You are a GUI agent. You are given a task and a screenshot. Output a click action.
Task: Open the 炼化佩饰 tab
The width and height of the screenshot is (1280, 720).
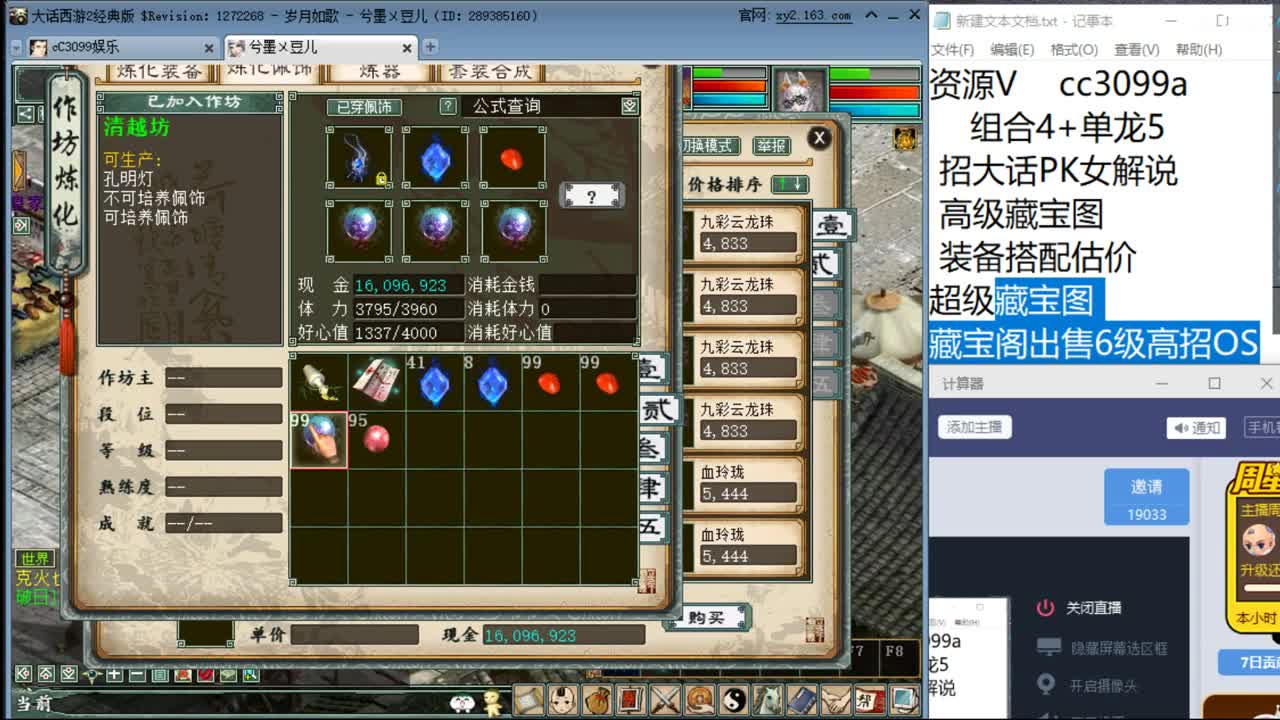268,72
